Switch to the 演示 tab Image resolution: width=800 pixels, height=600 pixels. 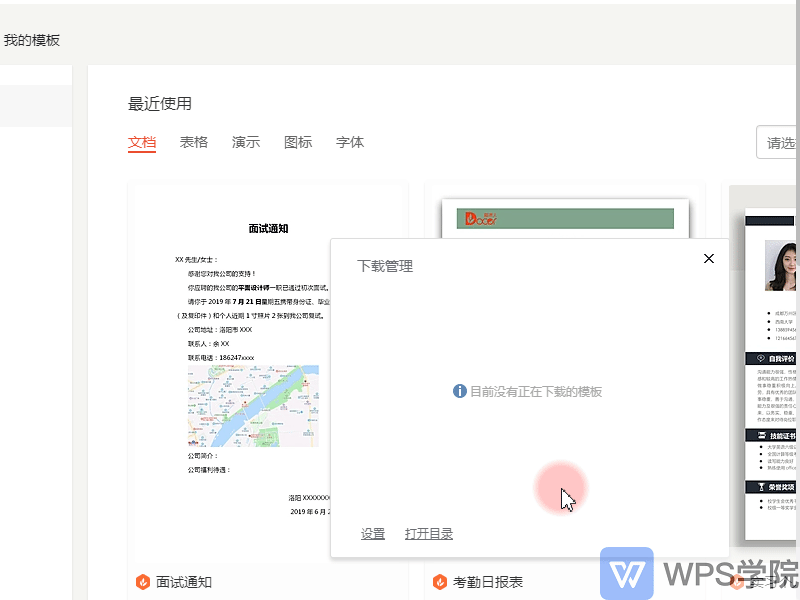click(x=246, y=142)
